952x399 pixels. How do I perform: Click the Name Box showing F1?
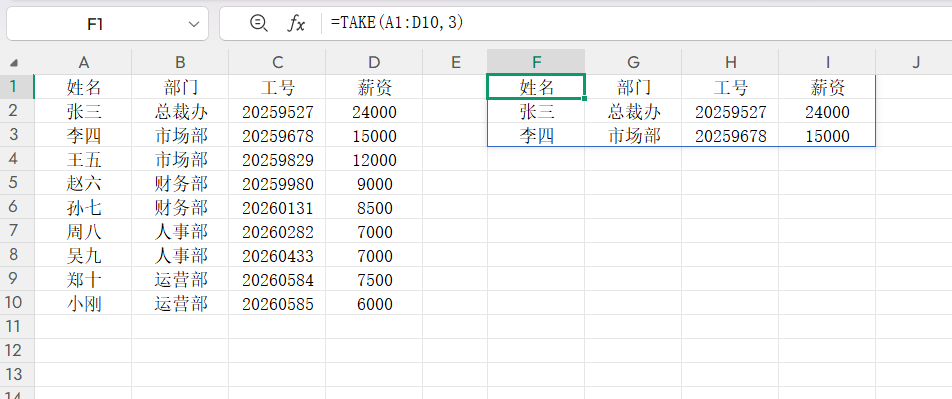click(x=107, y=24)
